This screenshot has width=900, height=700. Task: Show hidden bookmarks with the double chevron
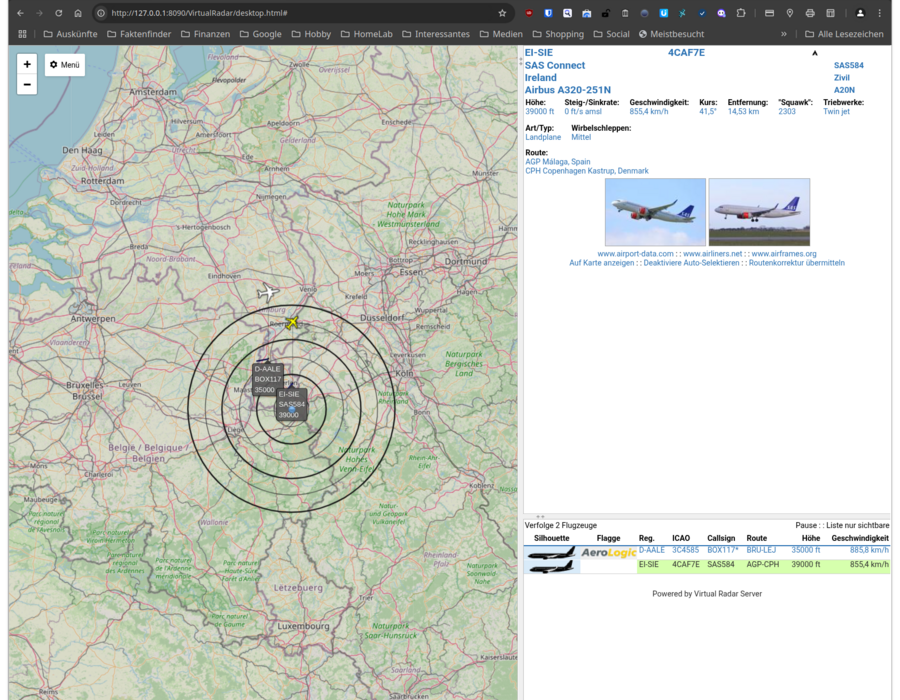pos(783,34)
